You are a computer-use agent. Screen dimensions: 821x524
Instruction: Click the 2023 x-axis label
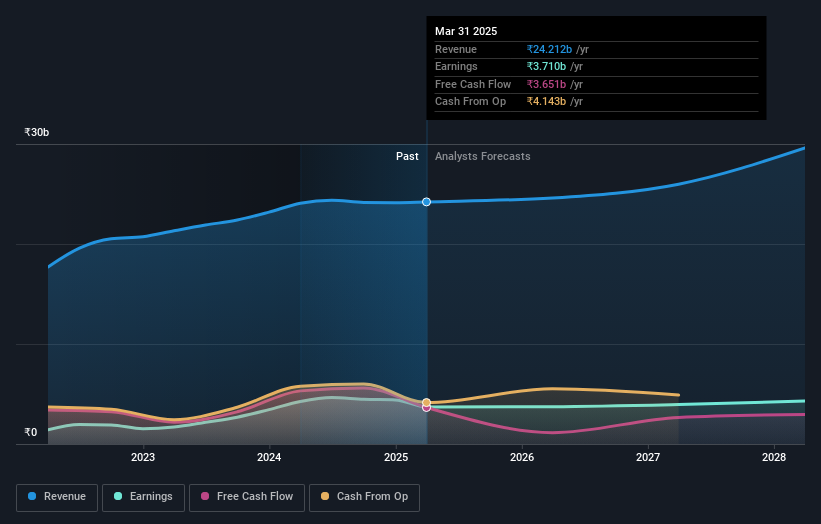(x=143, y=457)
